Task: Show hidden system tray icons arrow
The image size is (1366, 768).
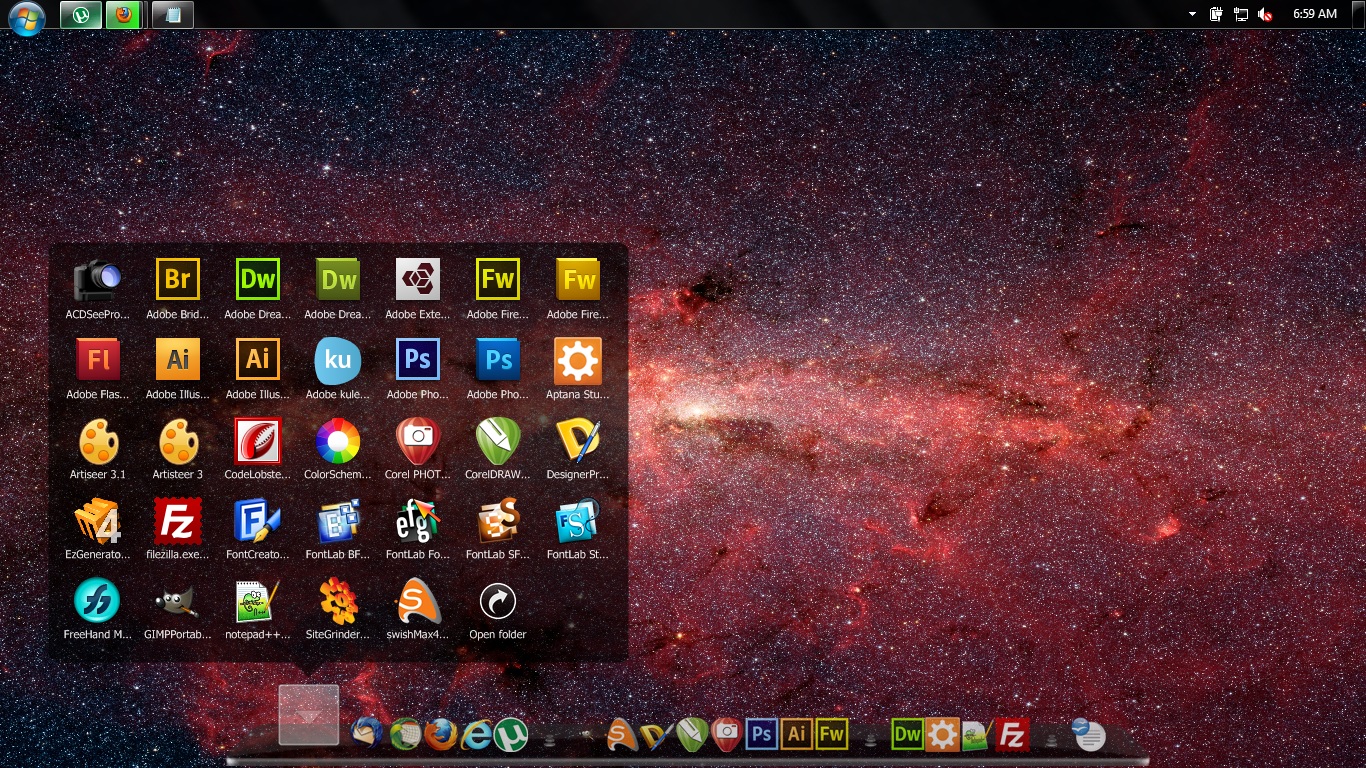Action: (x=1192, y=14)
